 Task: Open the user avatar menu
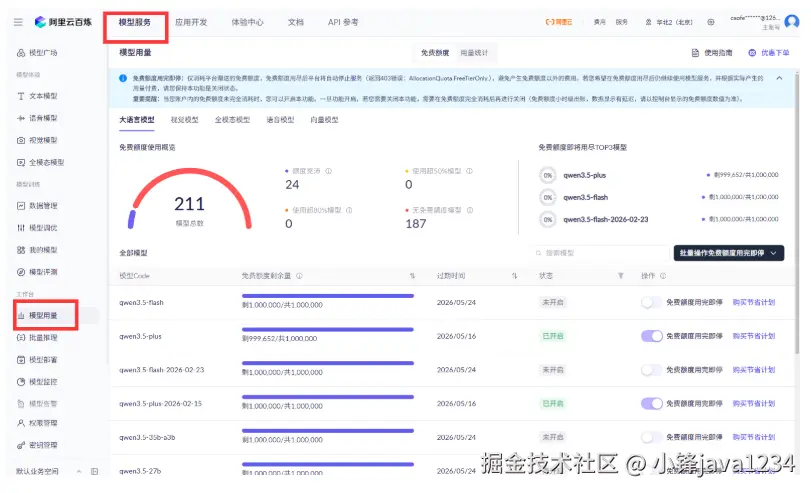(792, 22)
